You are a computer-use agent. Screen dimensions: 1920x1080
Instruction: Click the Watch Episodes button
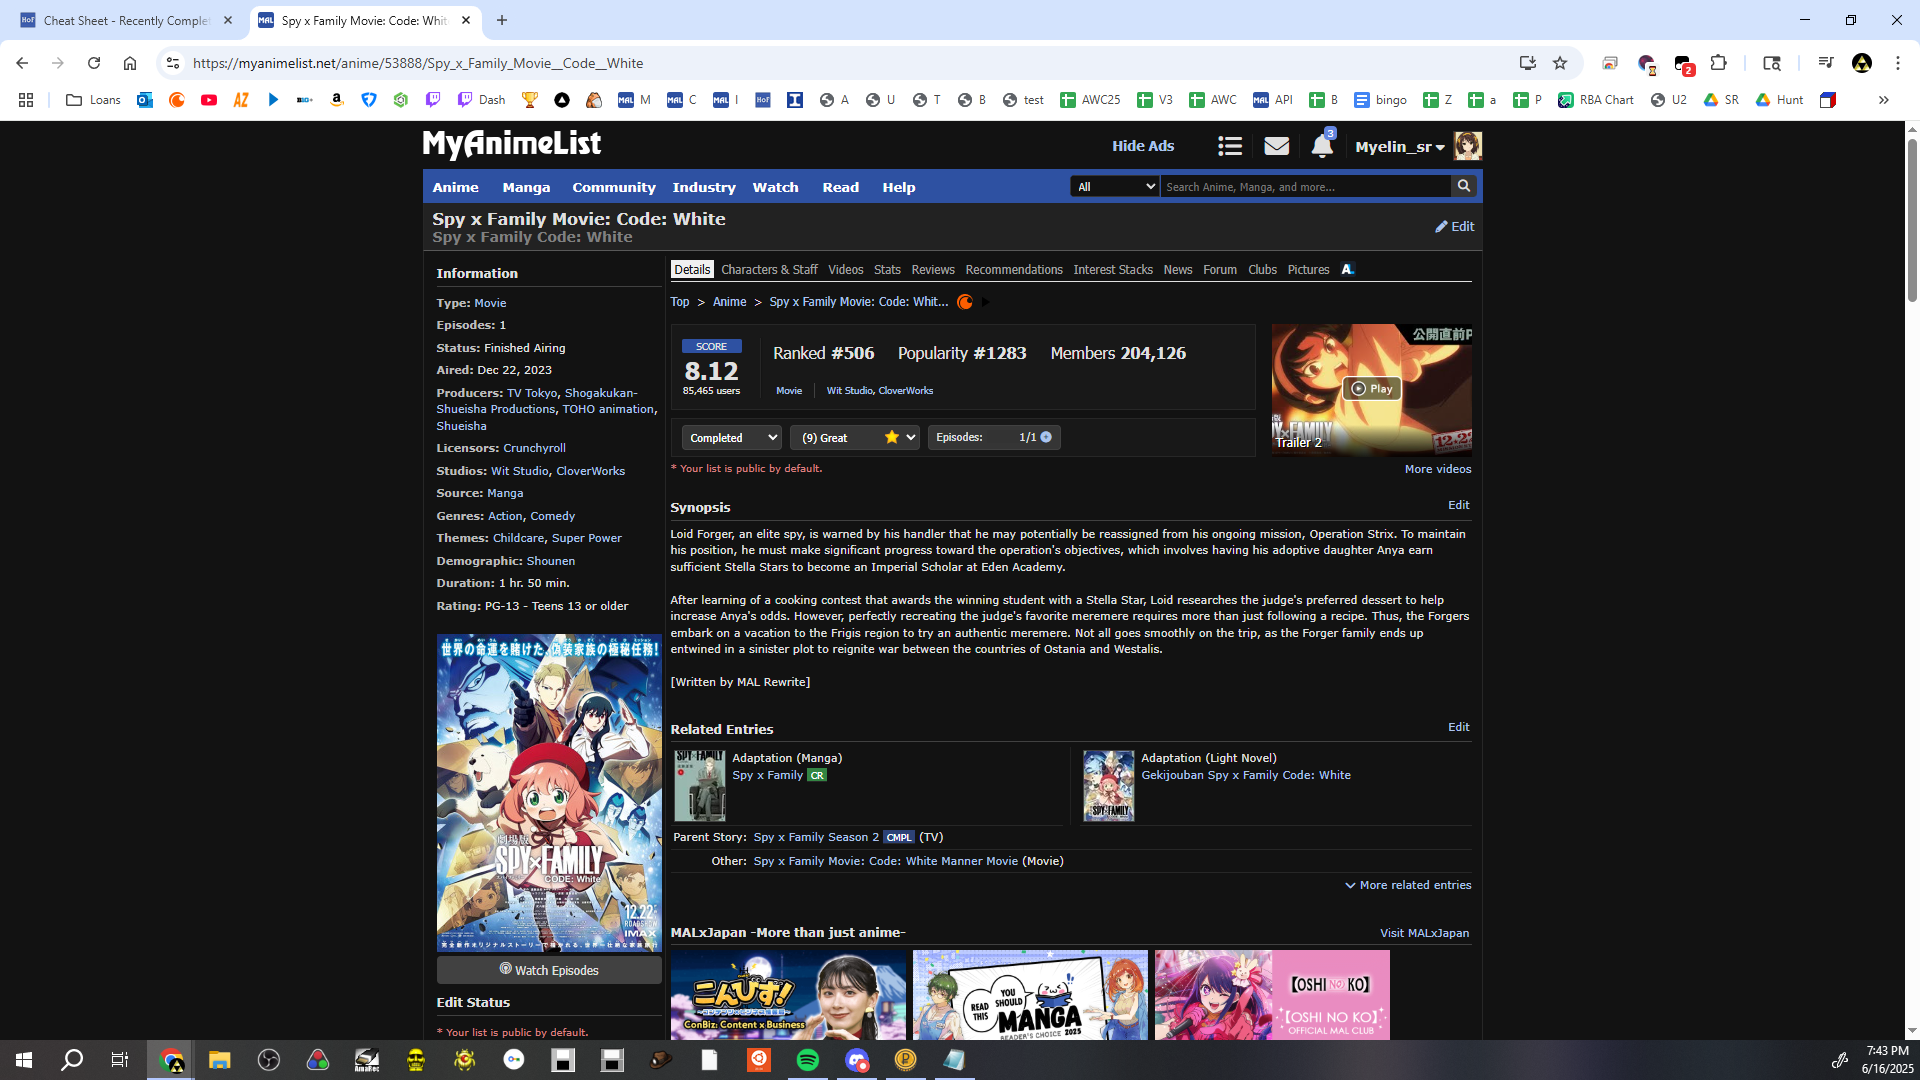pos(549,970)
